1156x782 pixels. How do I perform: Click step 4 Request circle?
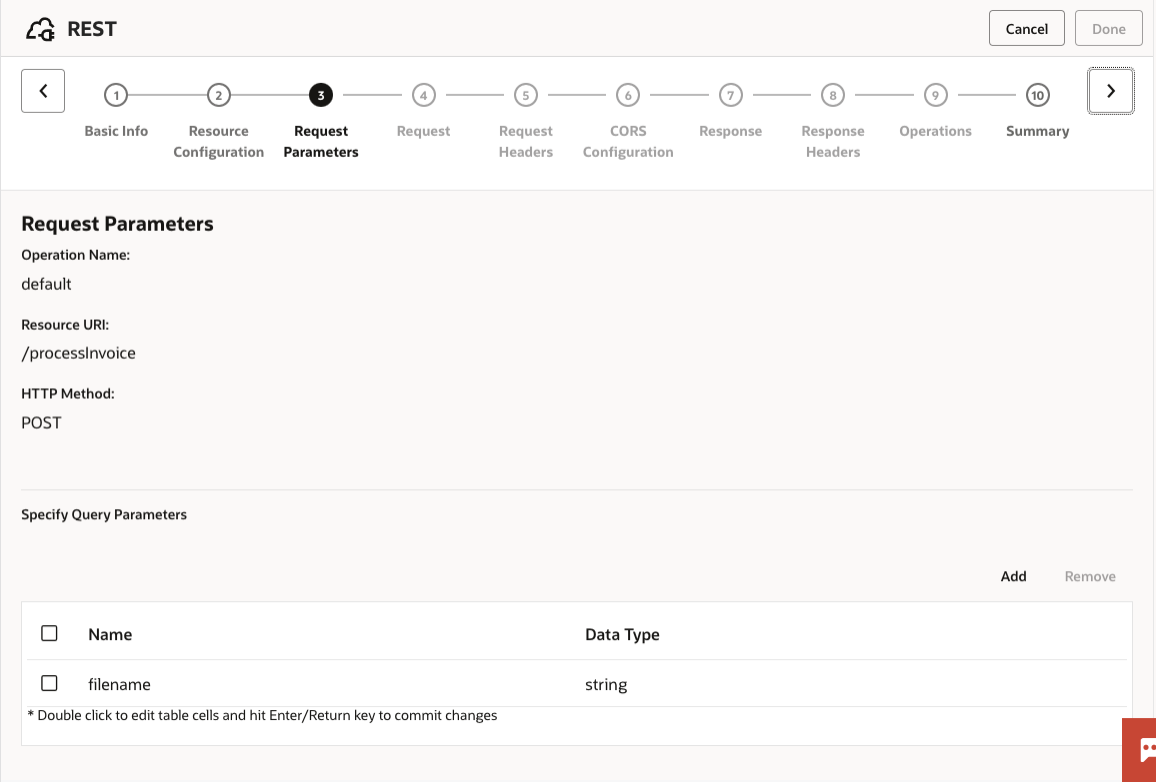click(x=423, y=96)
